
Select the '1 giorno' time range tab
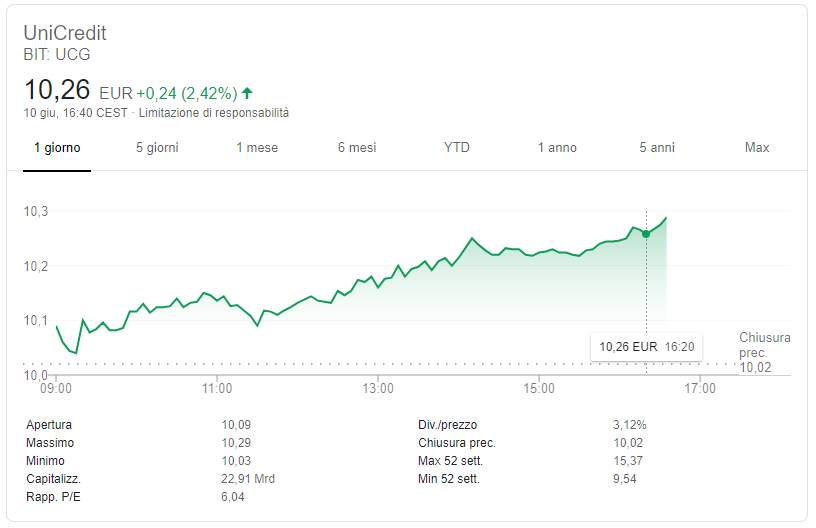57,148
